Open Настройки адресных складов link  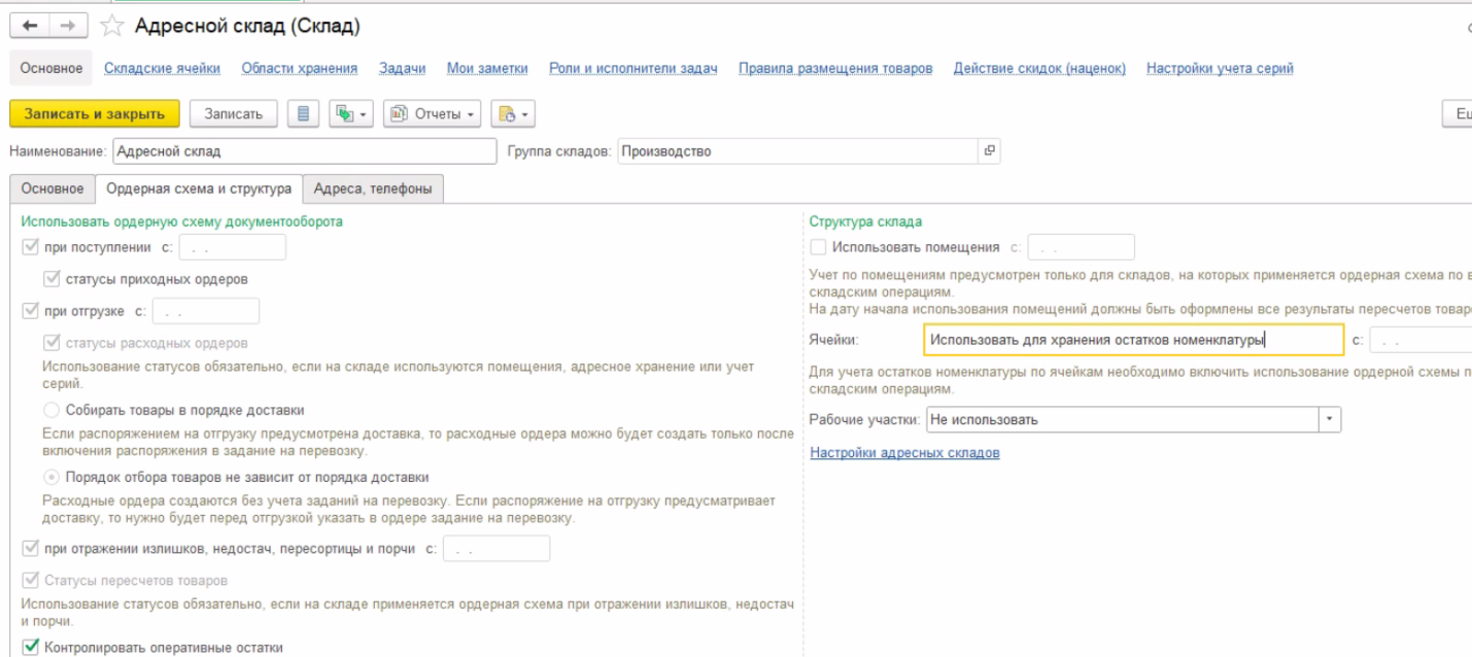tap(904, 453)
